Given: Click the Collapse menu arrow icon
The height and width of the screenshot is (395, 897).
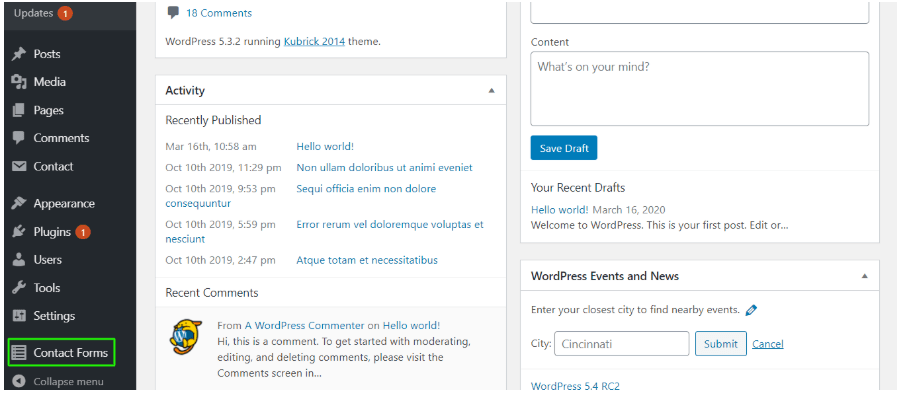Looking at the screenshot, I should (19, 381).
